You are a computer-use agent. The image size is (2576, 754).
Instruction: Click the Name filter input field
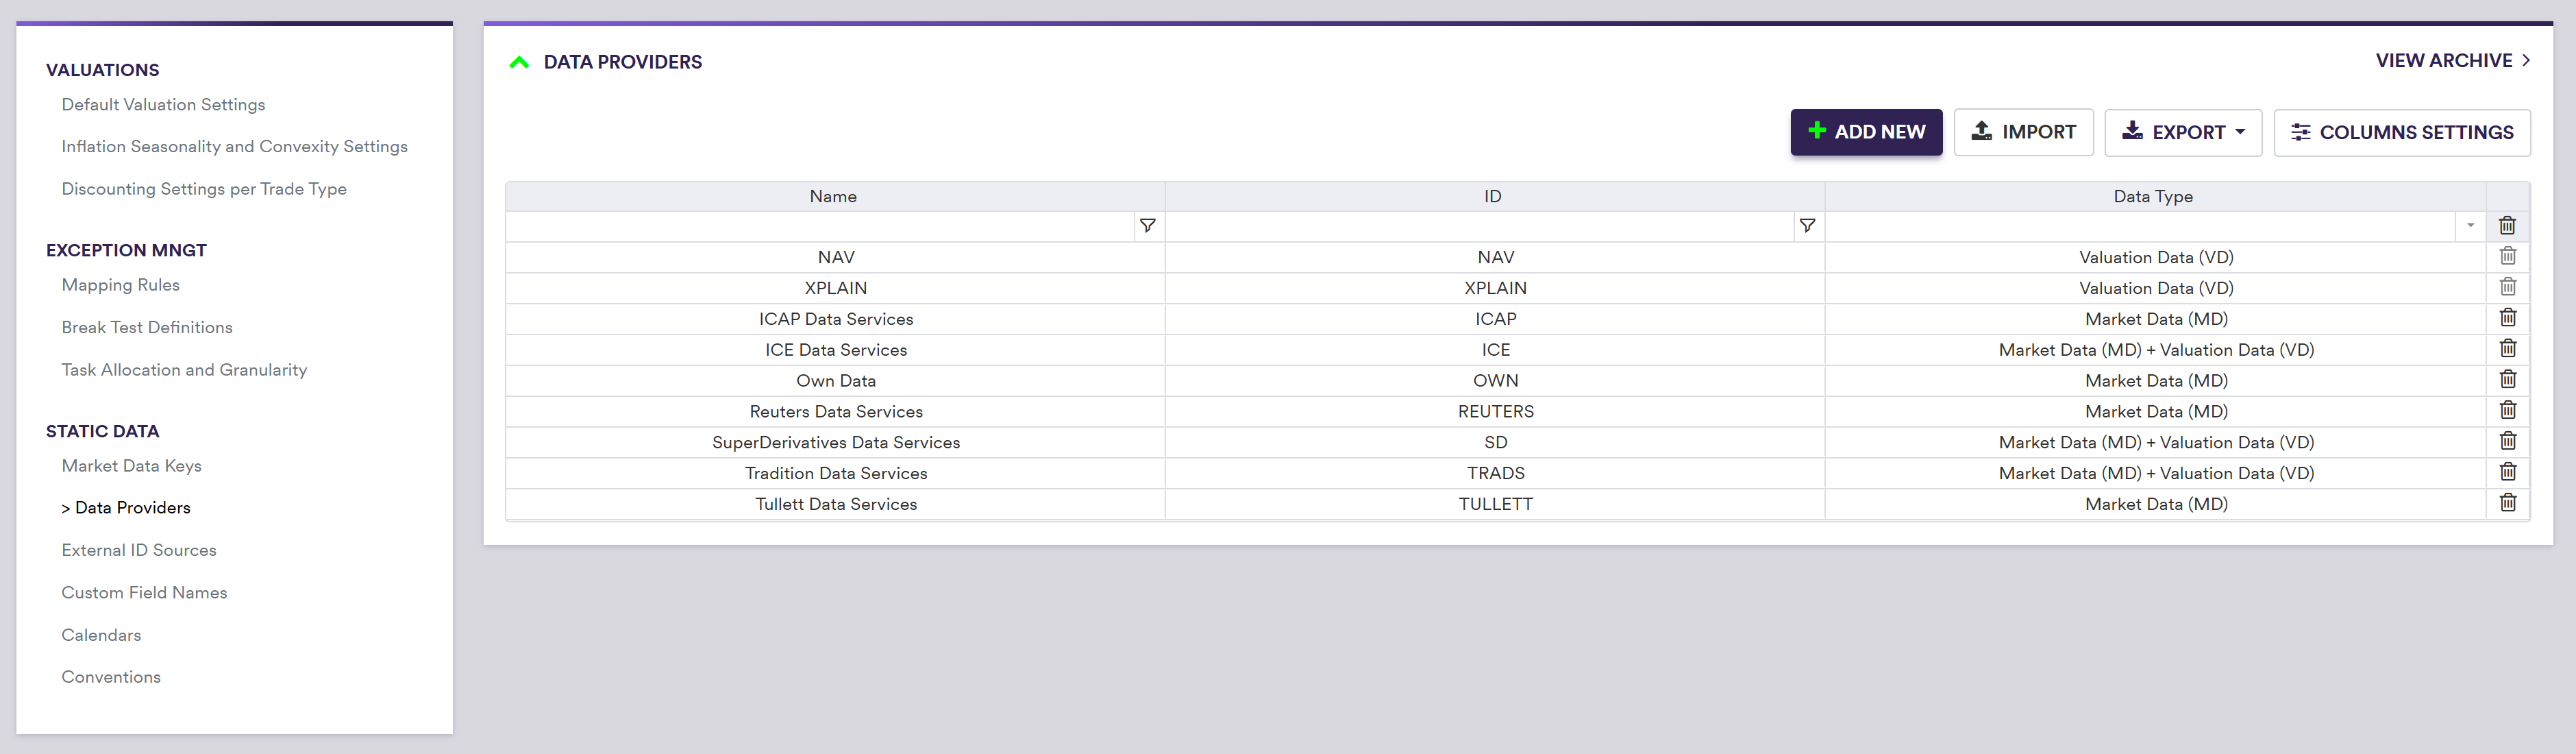point(820,226)
